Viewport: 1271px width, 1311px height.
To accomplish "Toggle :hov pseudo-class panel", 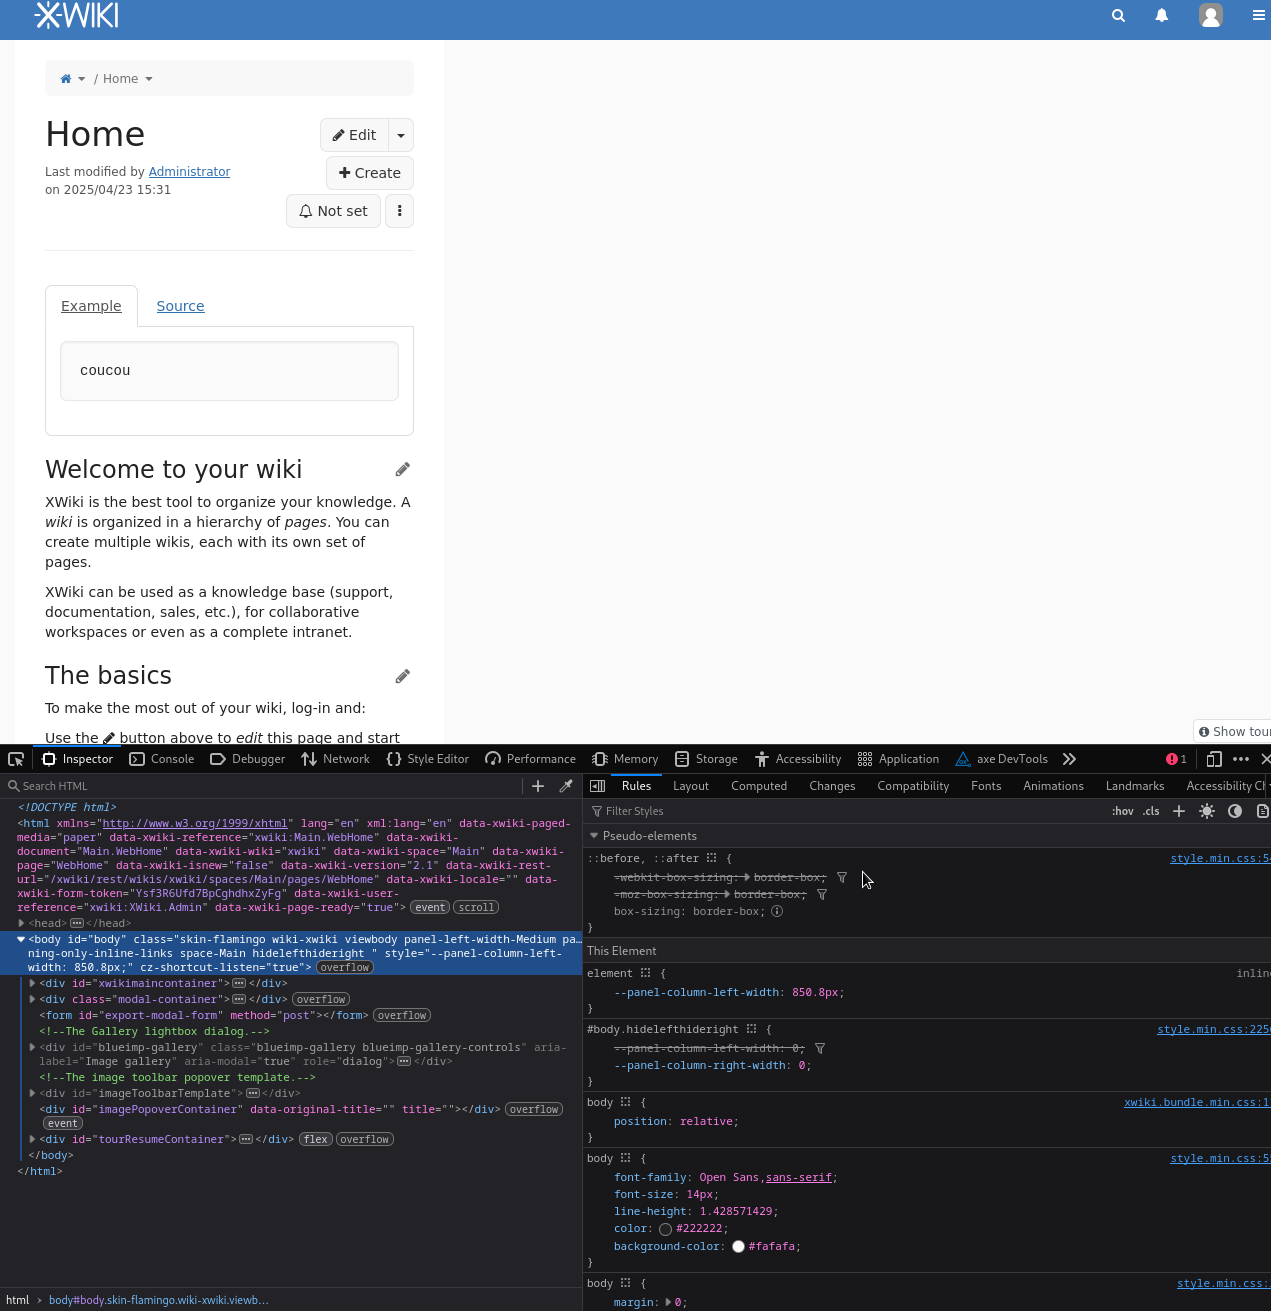I will 1123,811.
